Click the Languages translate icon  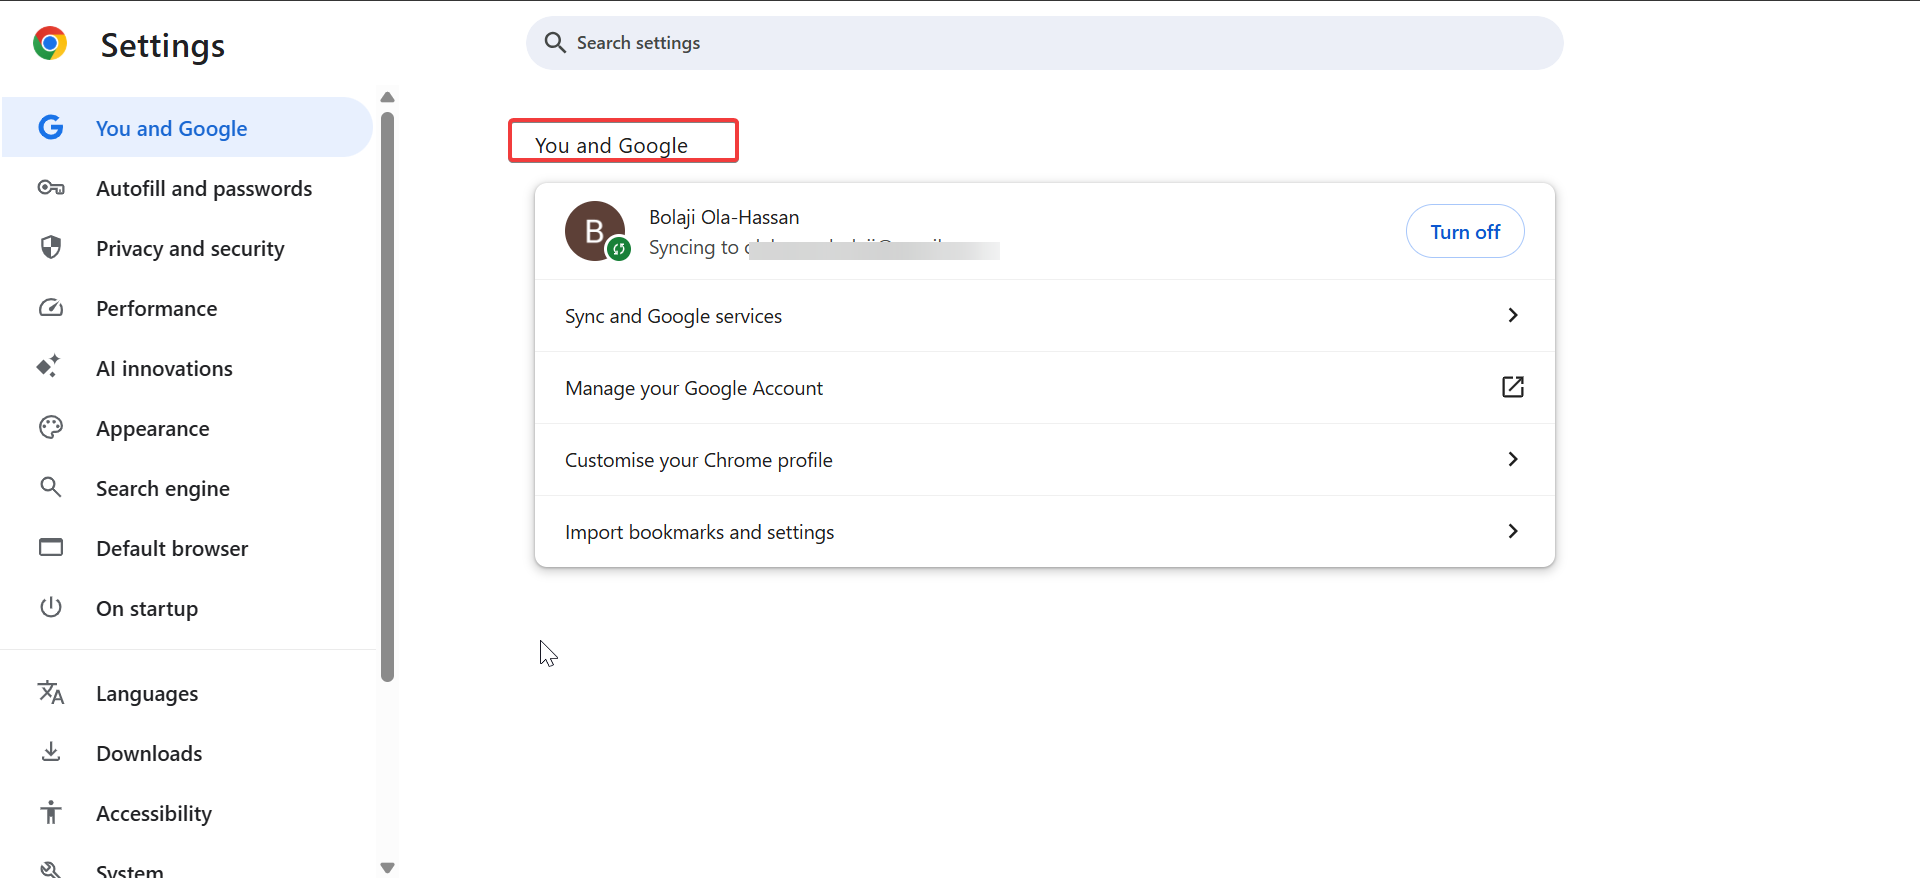point(51,692)
